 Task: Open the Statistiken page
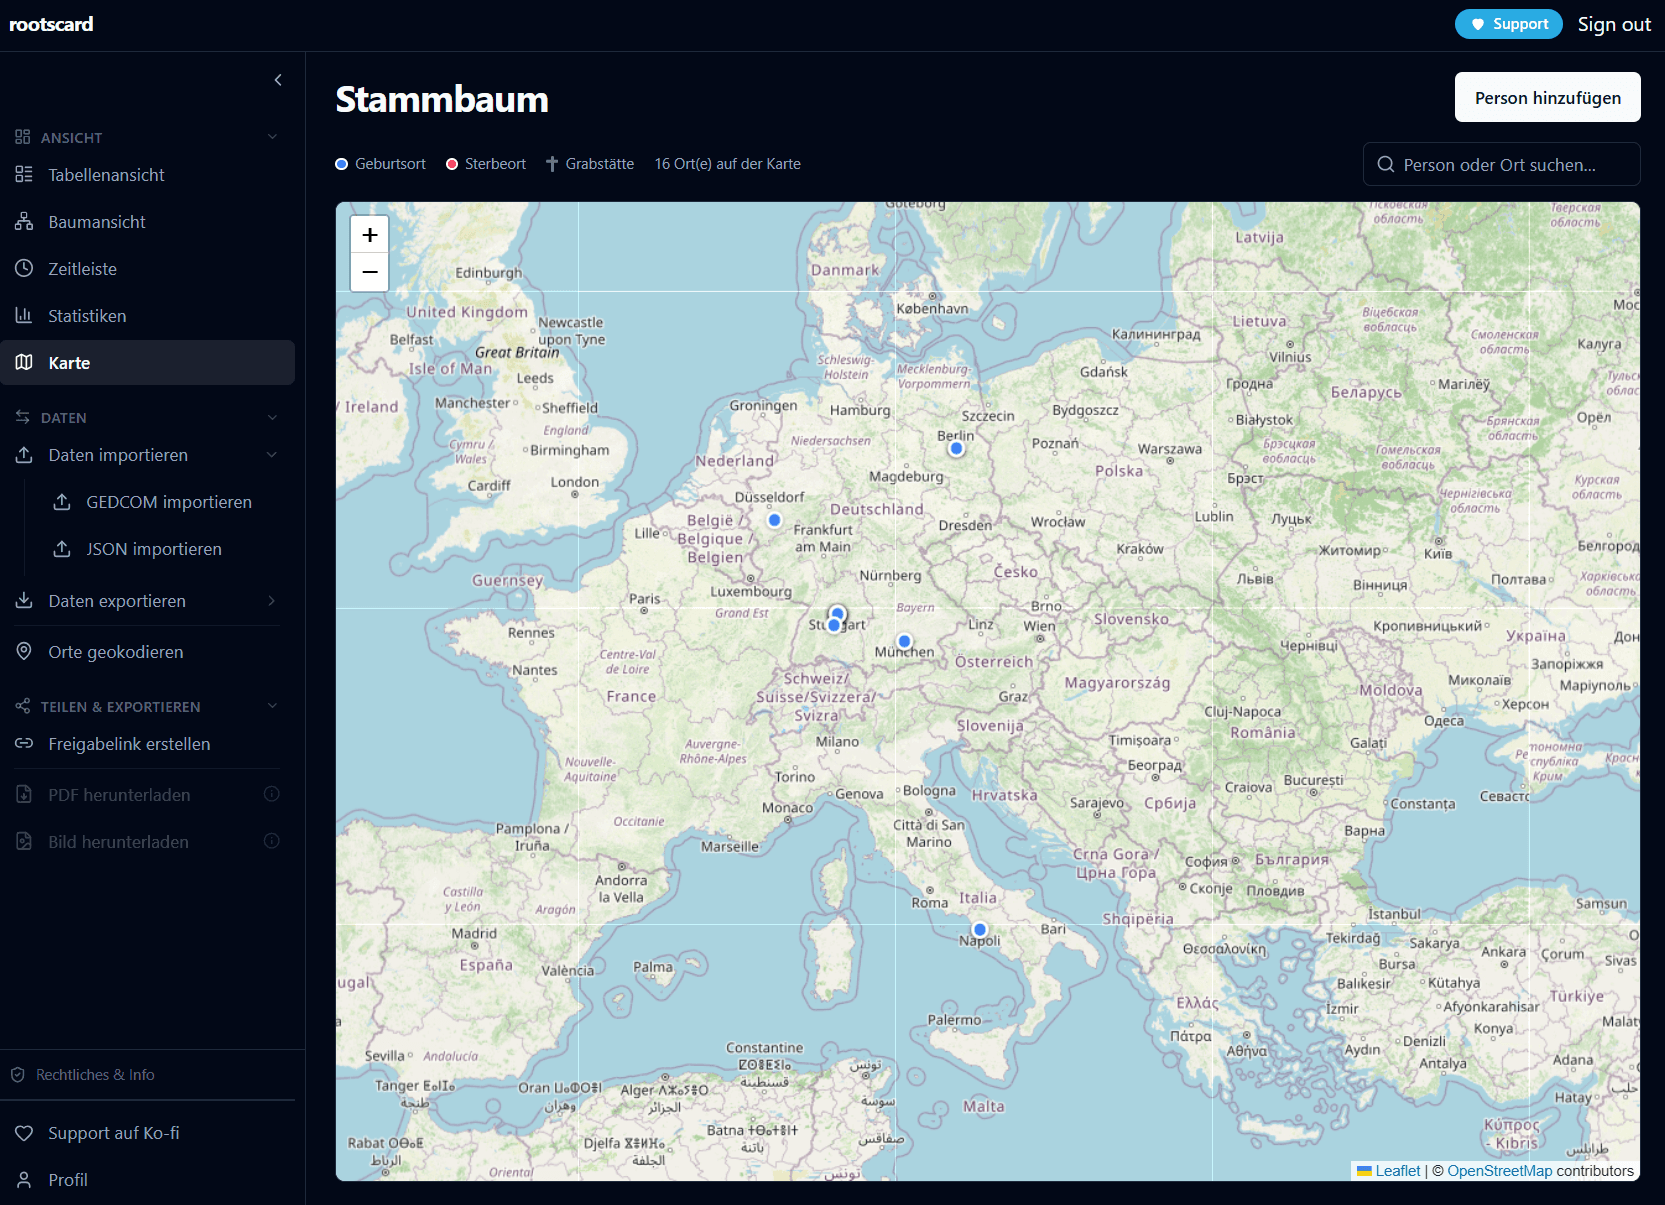pyautogui.click(x=87, y=315)
